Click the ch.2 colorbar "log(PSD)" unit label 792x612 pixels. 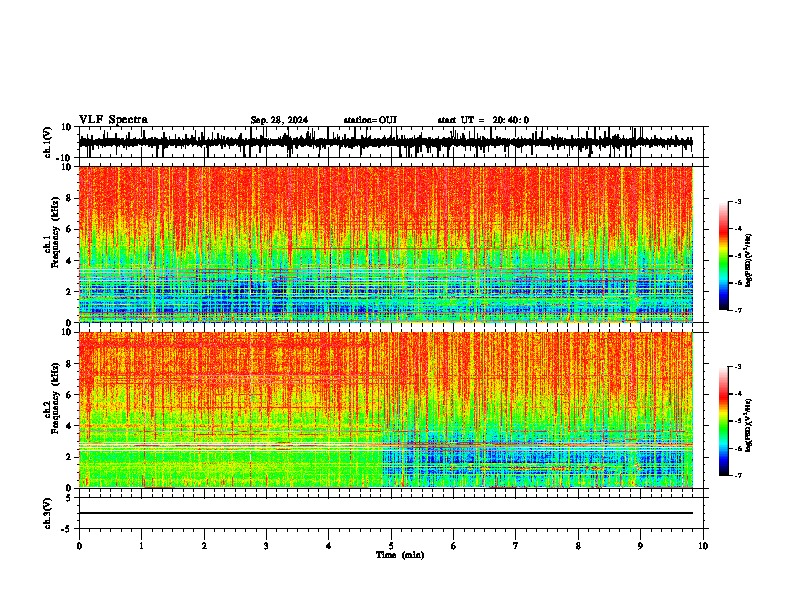point(749,425)
